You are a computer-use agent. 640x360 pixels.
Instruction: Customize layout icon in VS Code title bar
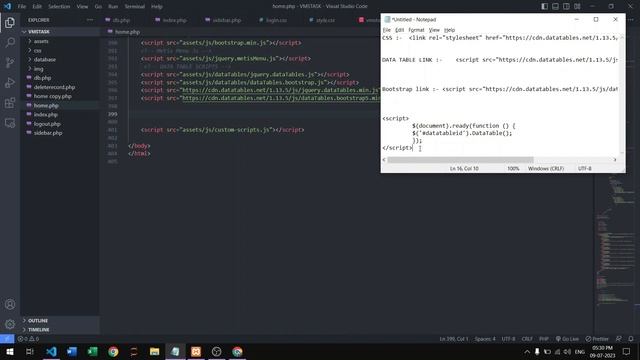(x=577, y=6)
